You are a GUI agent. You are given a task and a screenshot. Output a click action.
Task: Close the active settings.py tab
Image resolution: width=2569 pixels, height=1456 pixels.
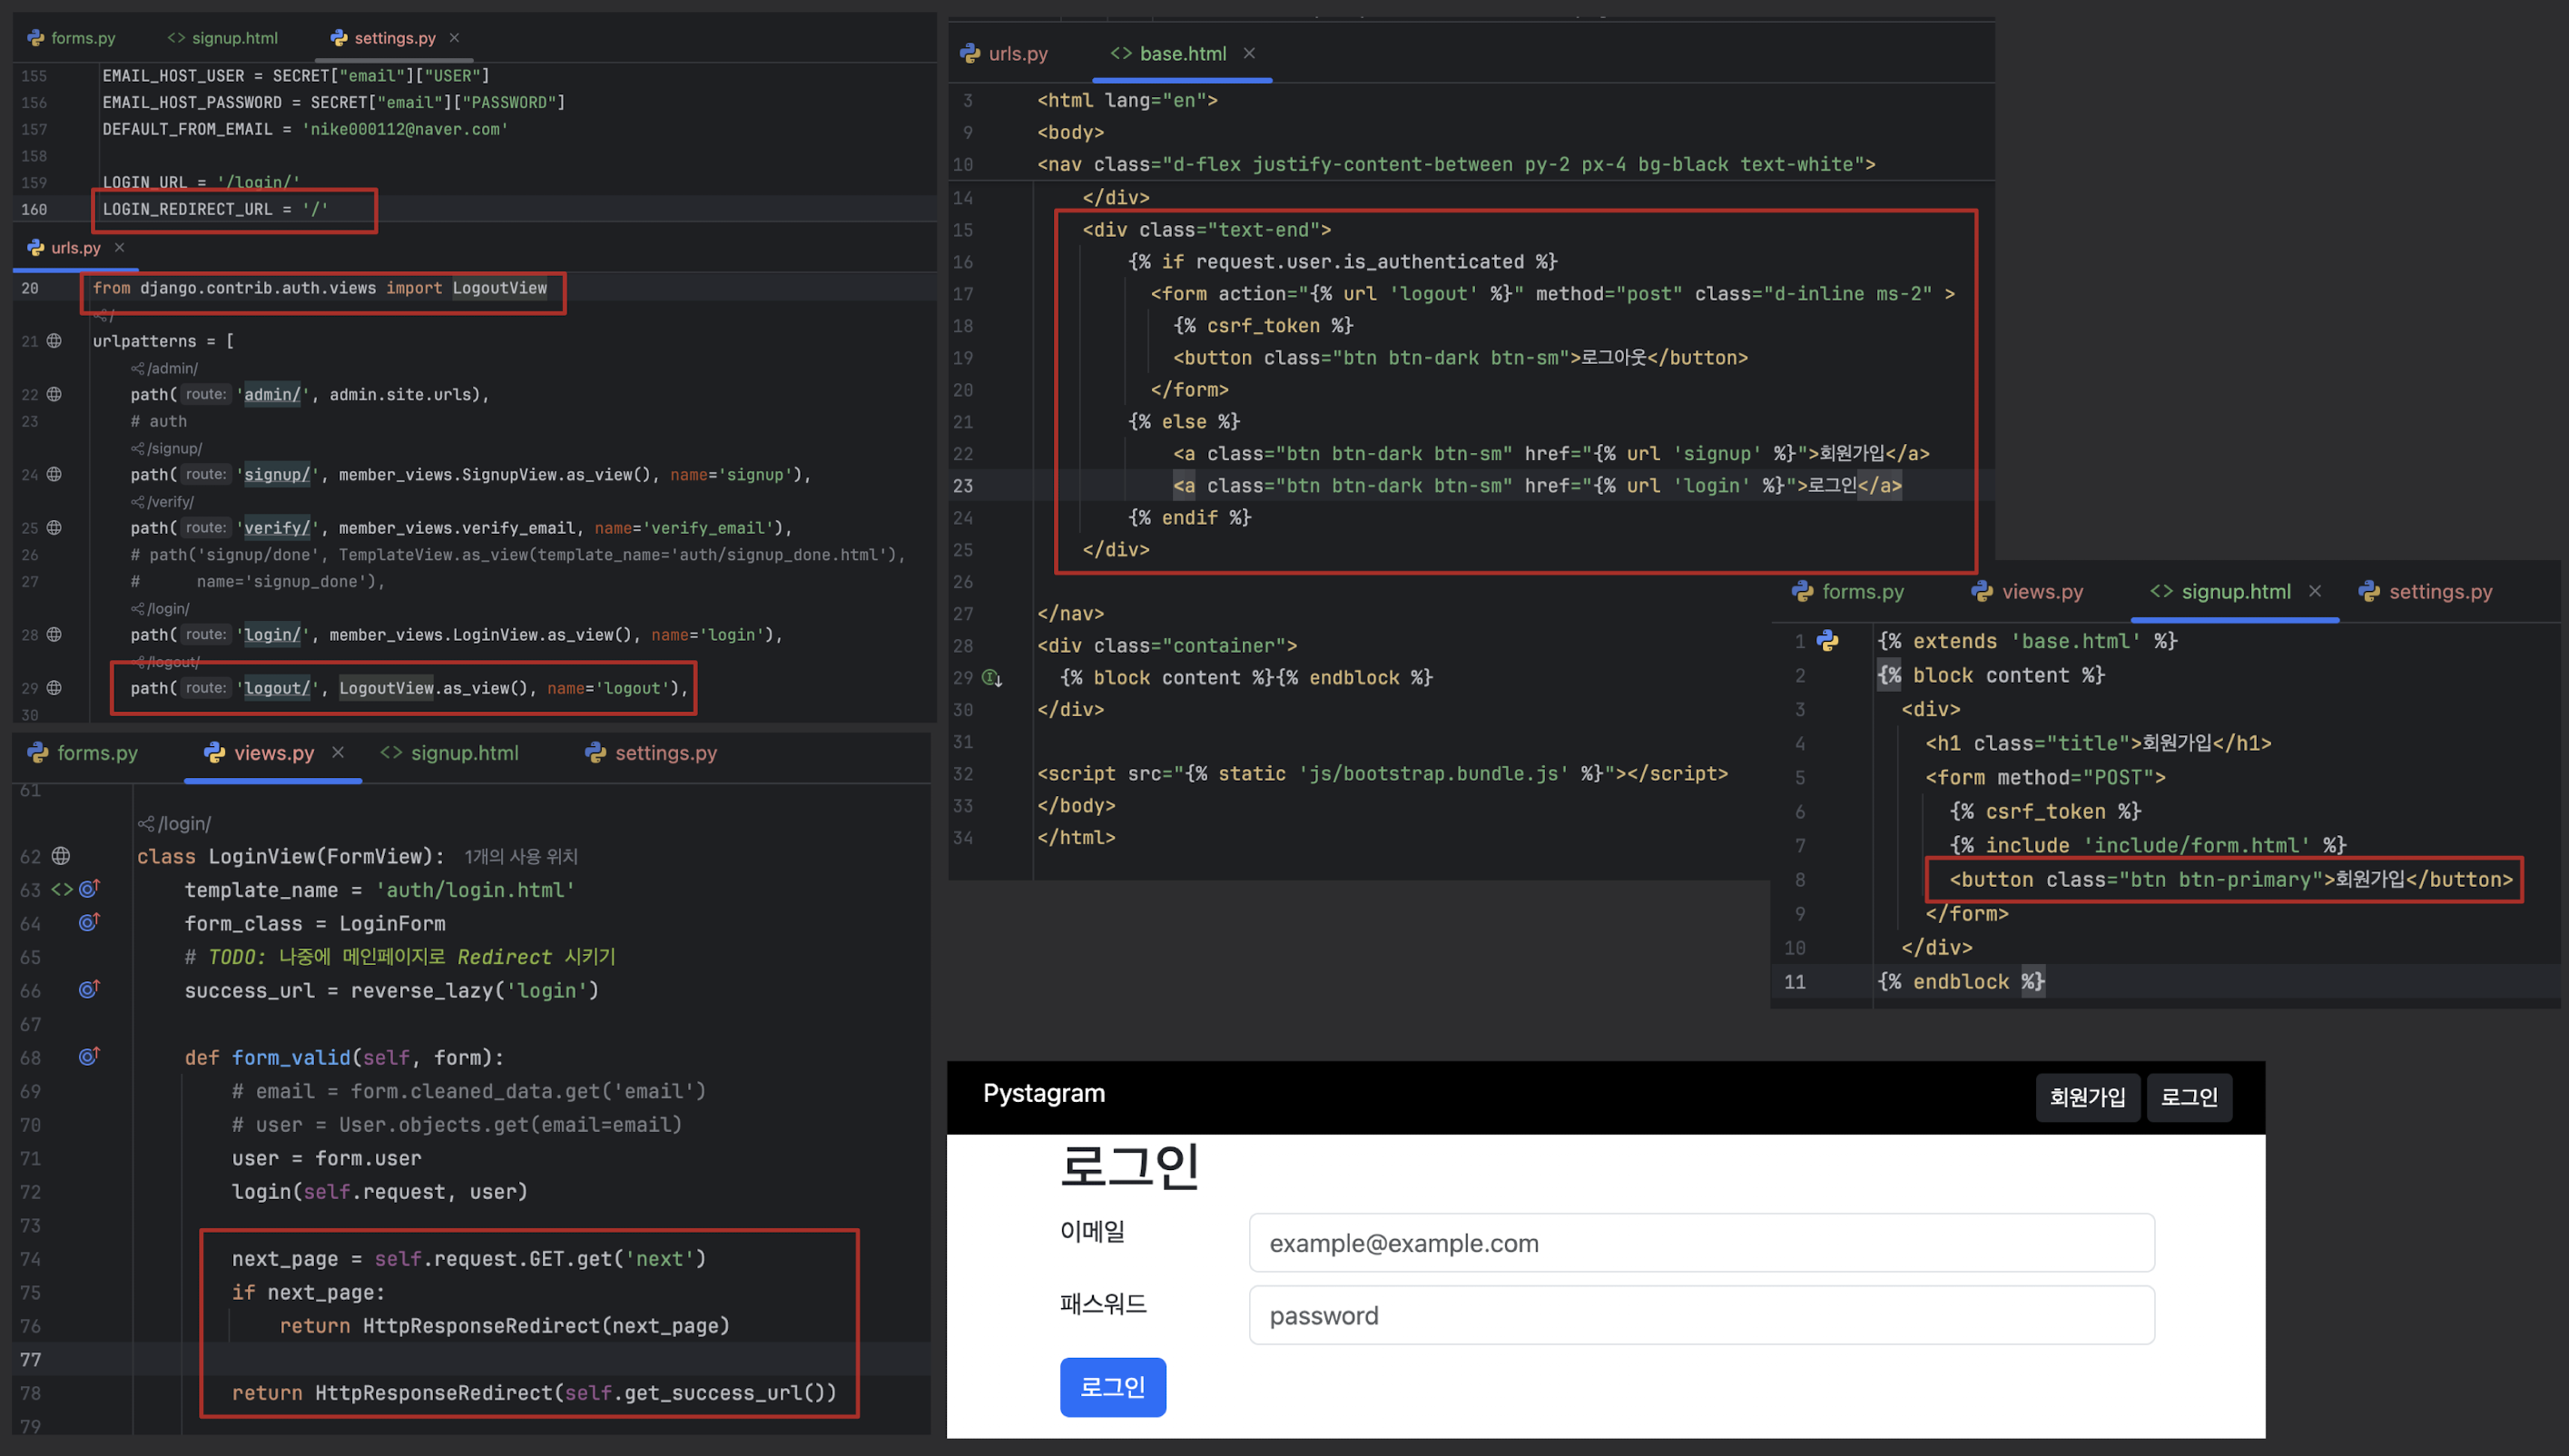[454, 38]
